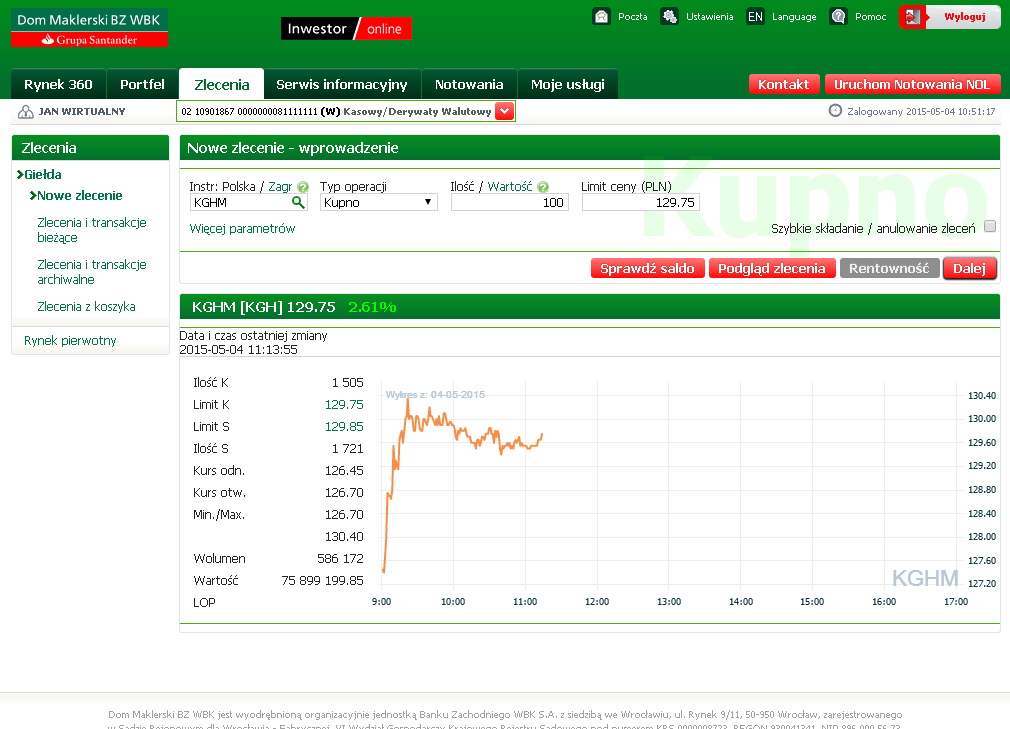Image resolution: width=1010 pixels, height=729 pixels.
Task: Click the EN language icon
Action: point(755,17)
